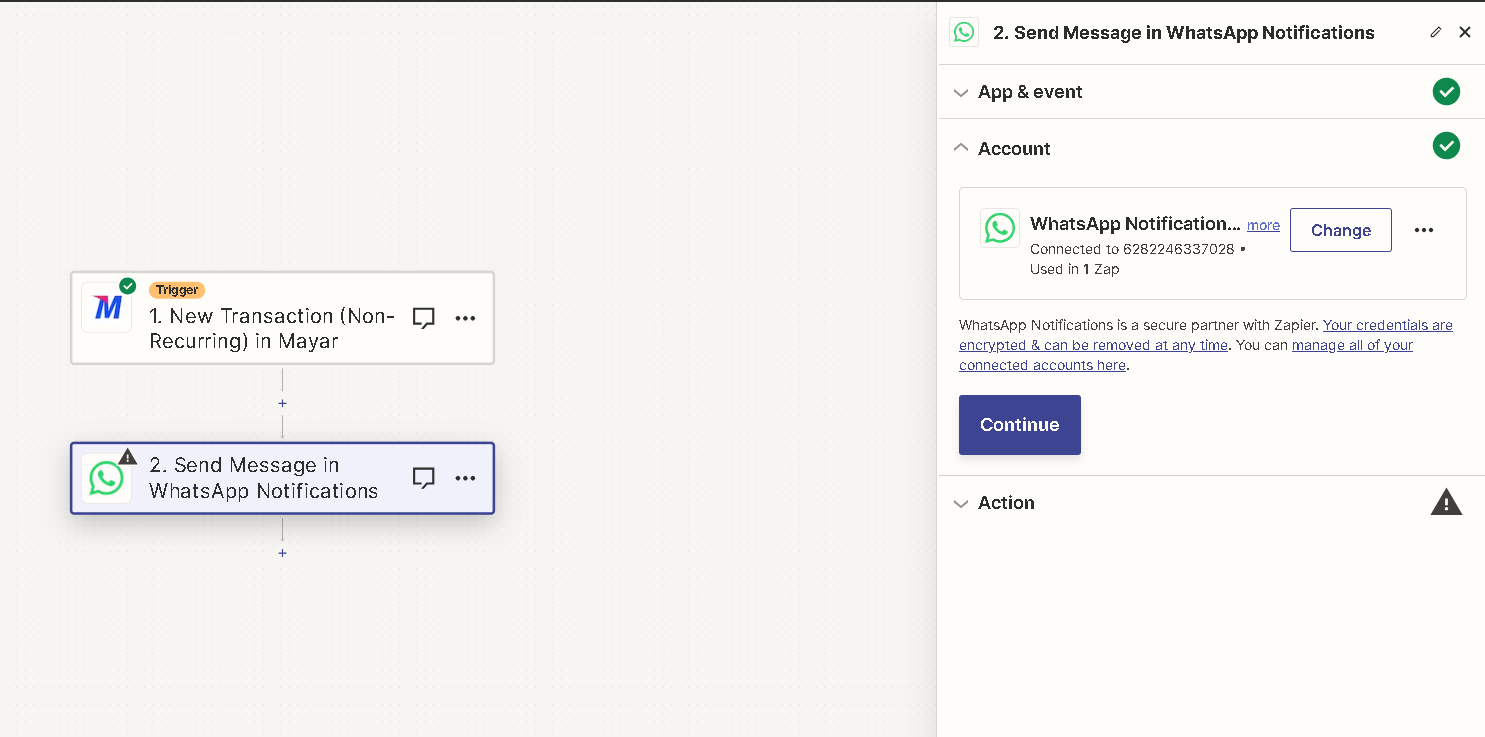Open the credentials are encrypted link

[1206, 335]
